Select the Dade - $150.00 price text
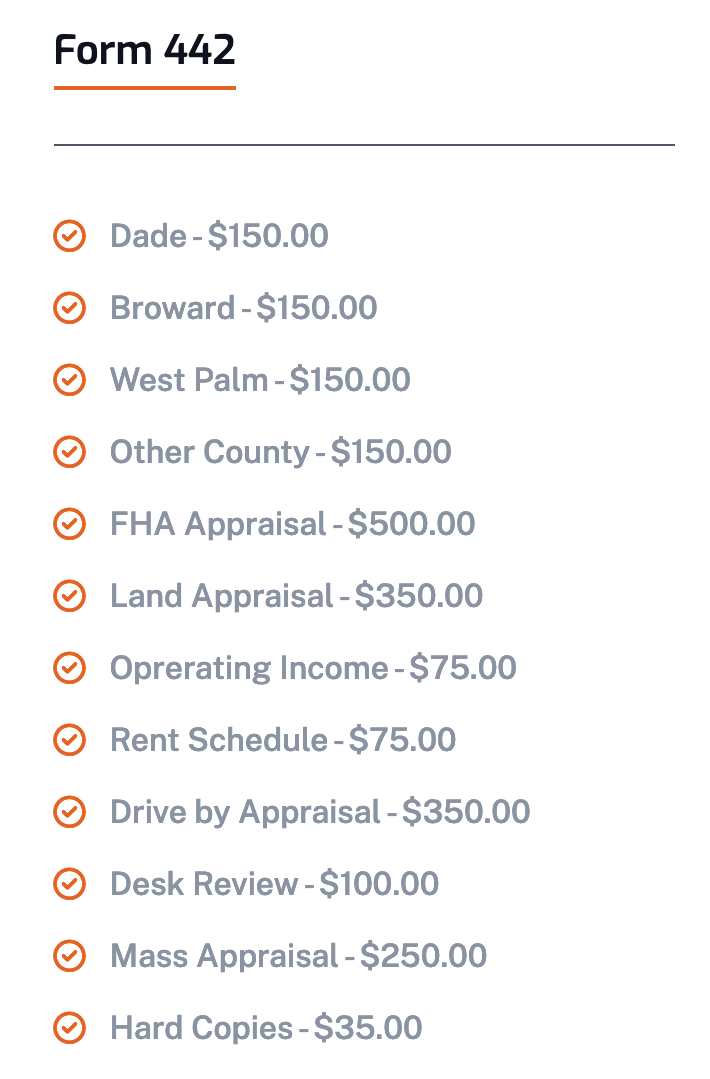710x1079 pixels. (x=219, y=236)
